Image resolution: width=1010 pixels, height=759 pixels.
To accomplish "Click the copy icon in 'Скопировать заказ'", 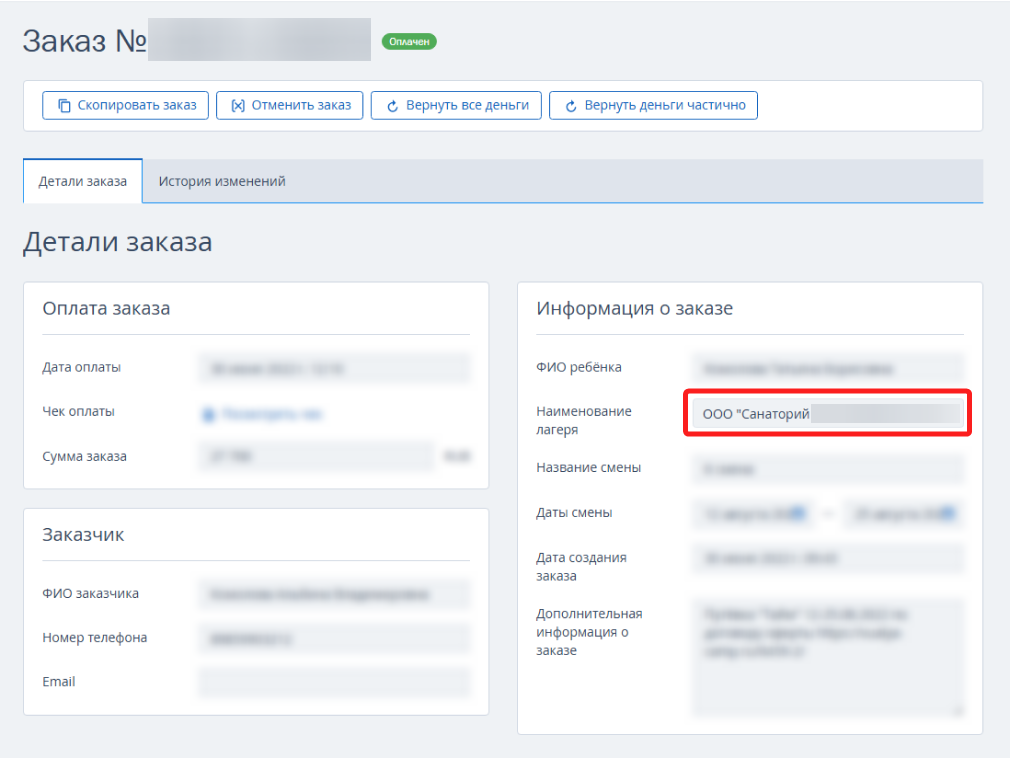I will point(64,106).
